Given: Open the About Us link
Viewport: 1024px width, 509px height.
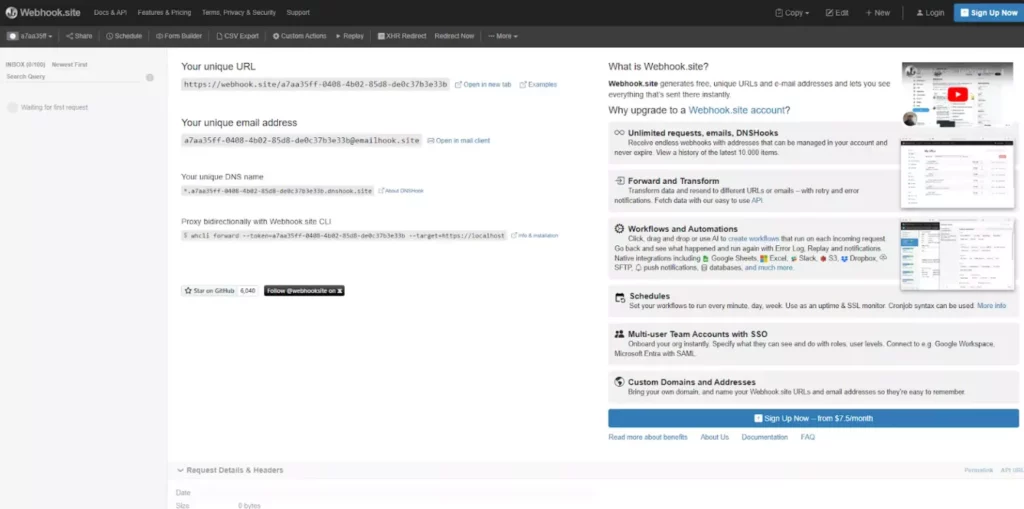Looking at the screenshot, I should pos(714,437).
